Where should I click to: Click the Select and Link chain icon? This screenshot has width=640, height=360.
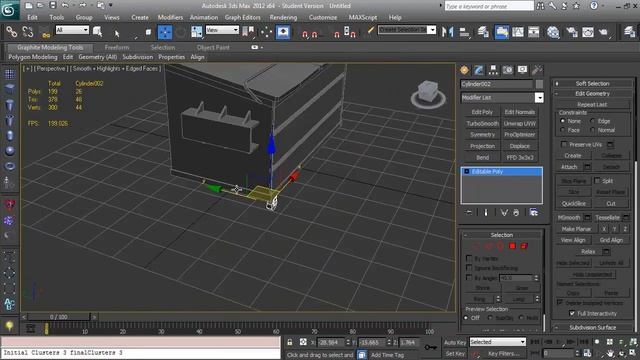(x=11, y=31)
